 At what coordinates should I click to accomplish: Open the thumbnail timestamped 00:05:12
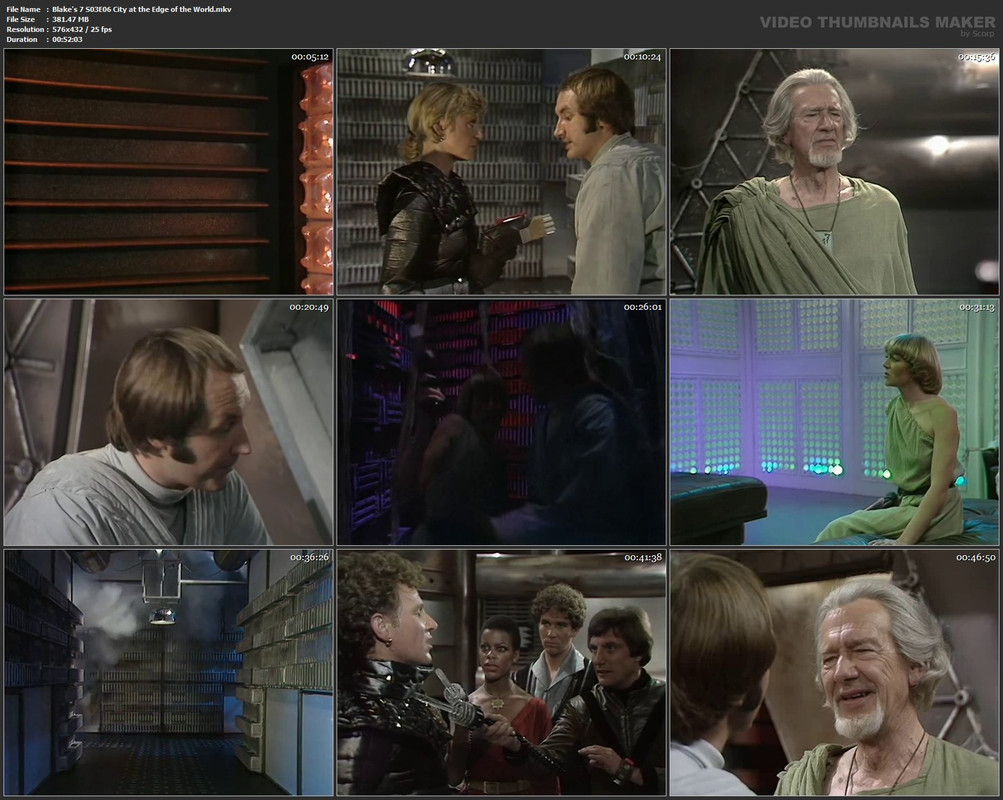(169, 171)
